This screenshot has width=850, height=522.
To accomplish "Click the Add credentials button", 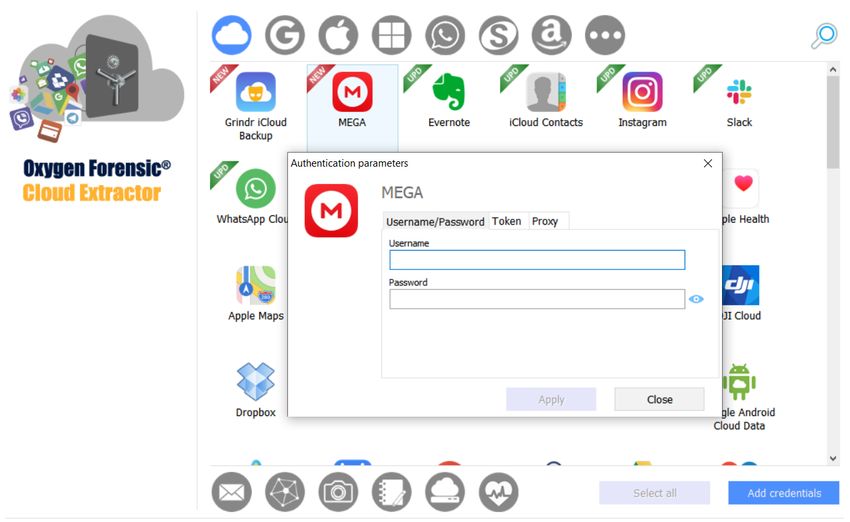I will (784, 493).
